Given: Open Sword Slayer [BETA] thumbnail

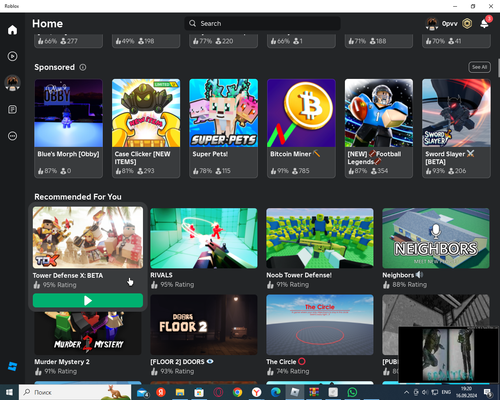Looking at the screenshot, I should (456, 113).
